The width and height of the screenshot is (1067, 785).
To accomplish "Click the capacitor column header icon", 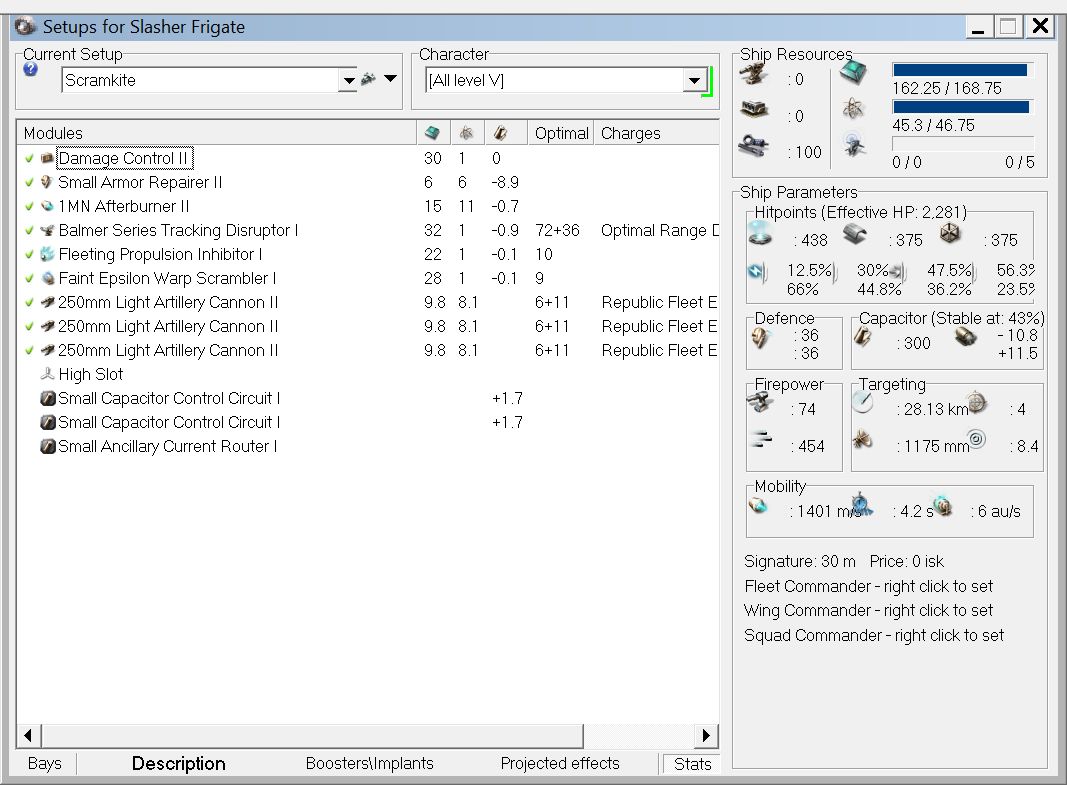I will pos(500,133).
